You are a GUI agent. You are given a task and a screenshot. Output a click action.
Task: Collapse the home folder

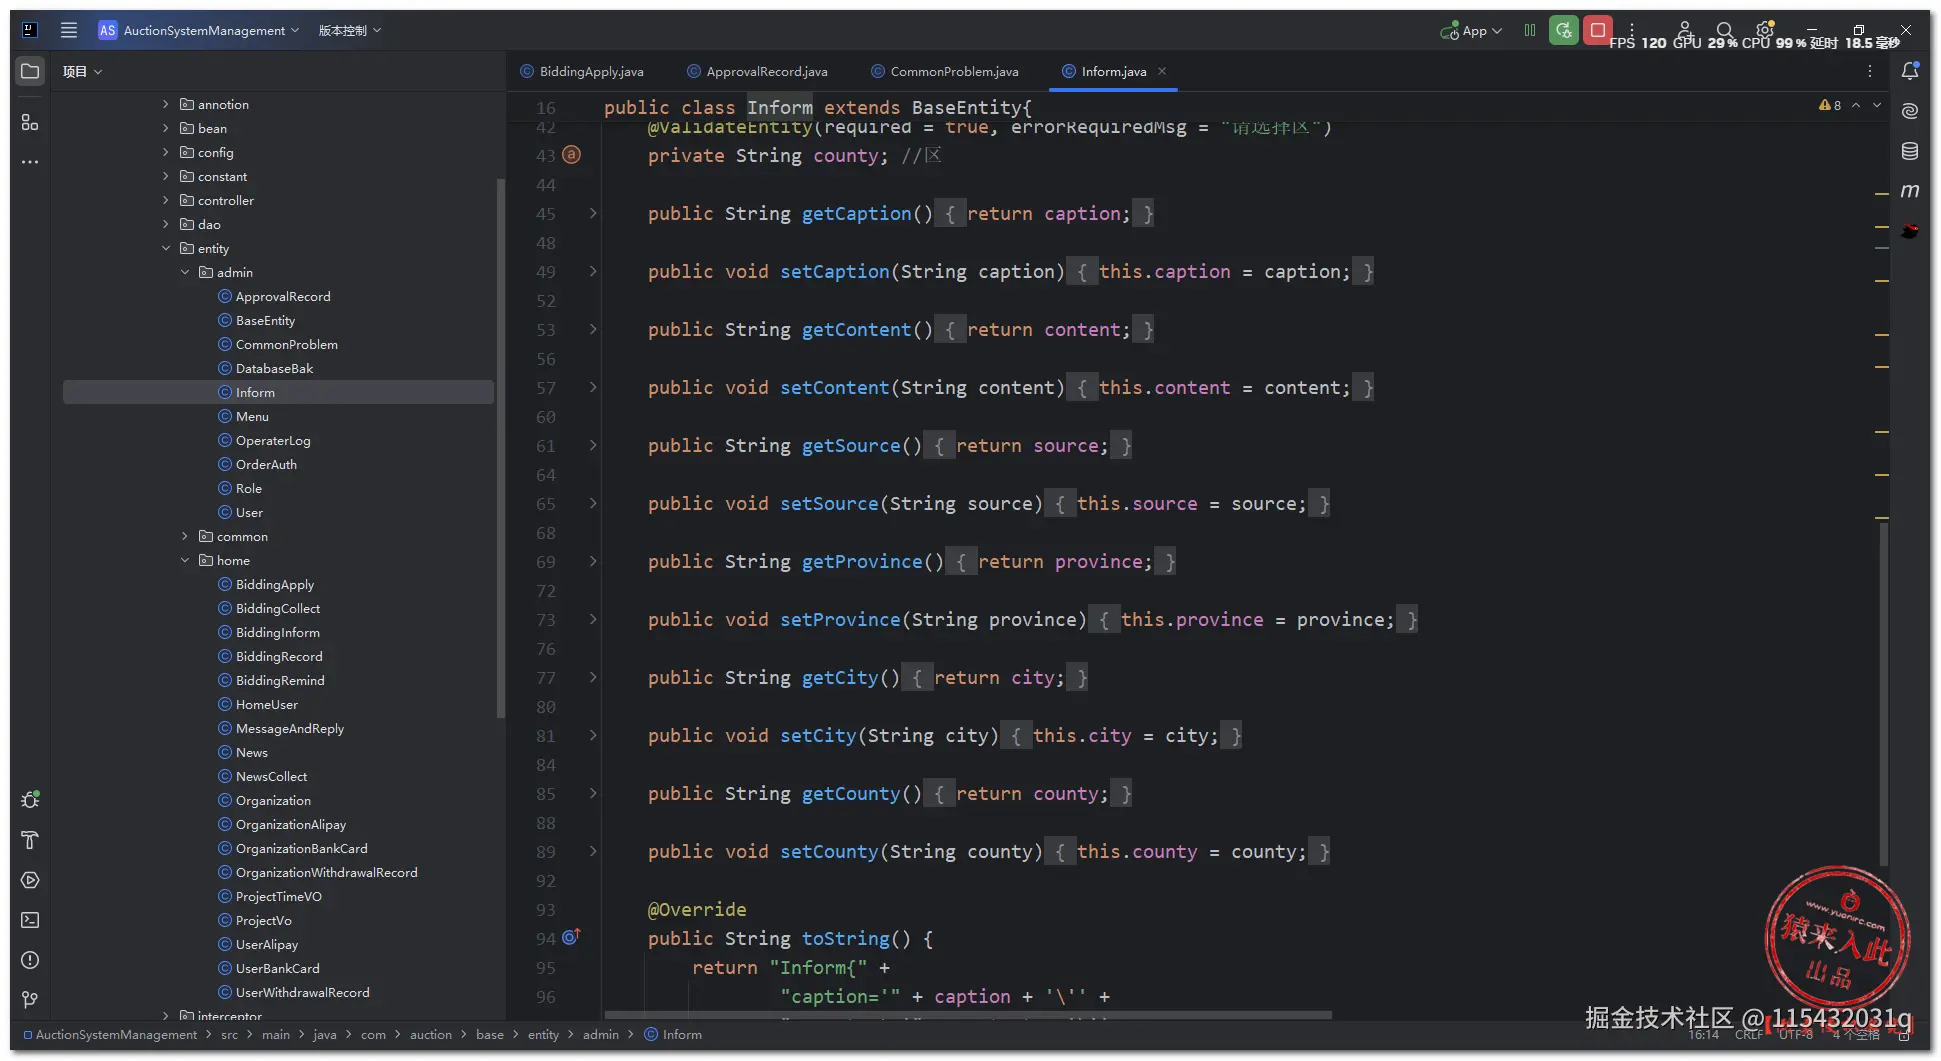[185, 560]
